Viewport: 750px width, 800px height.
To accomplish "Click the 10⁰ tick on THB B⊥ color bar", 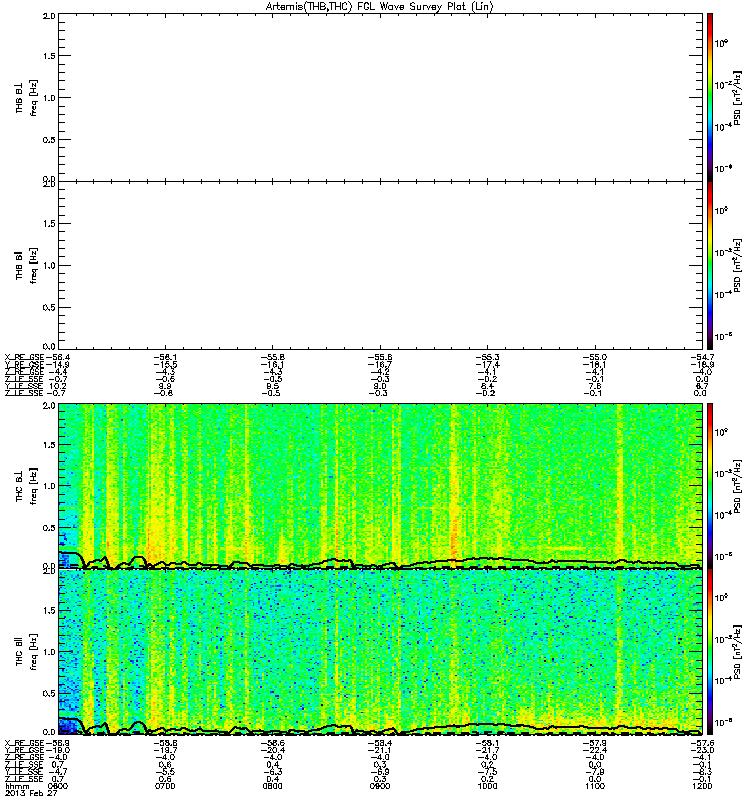I will click(x=721, y=43).
